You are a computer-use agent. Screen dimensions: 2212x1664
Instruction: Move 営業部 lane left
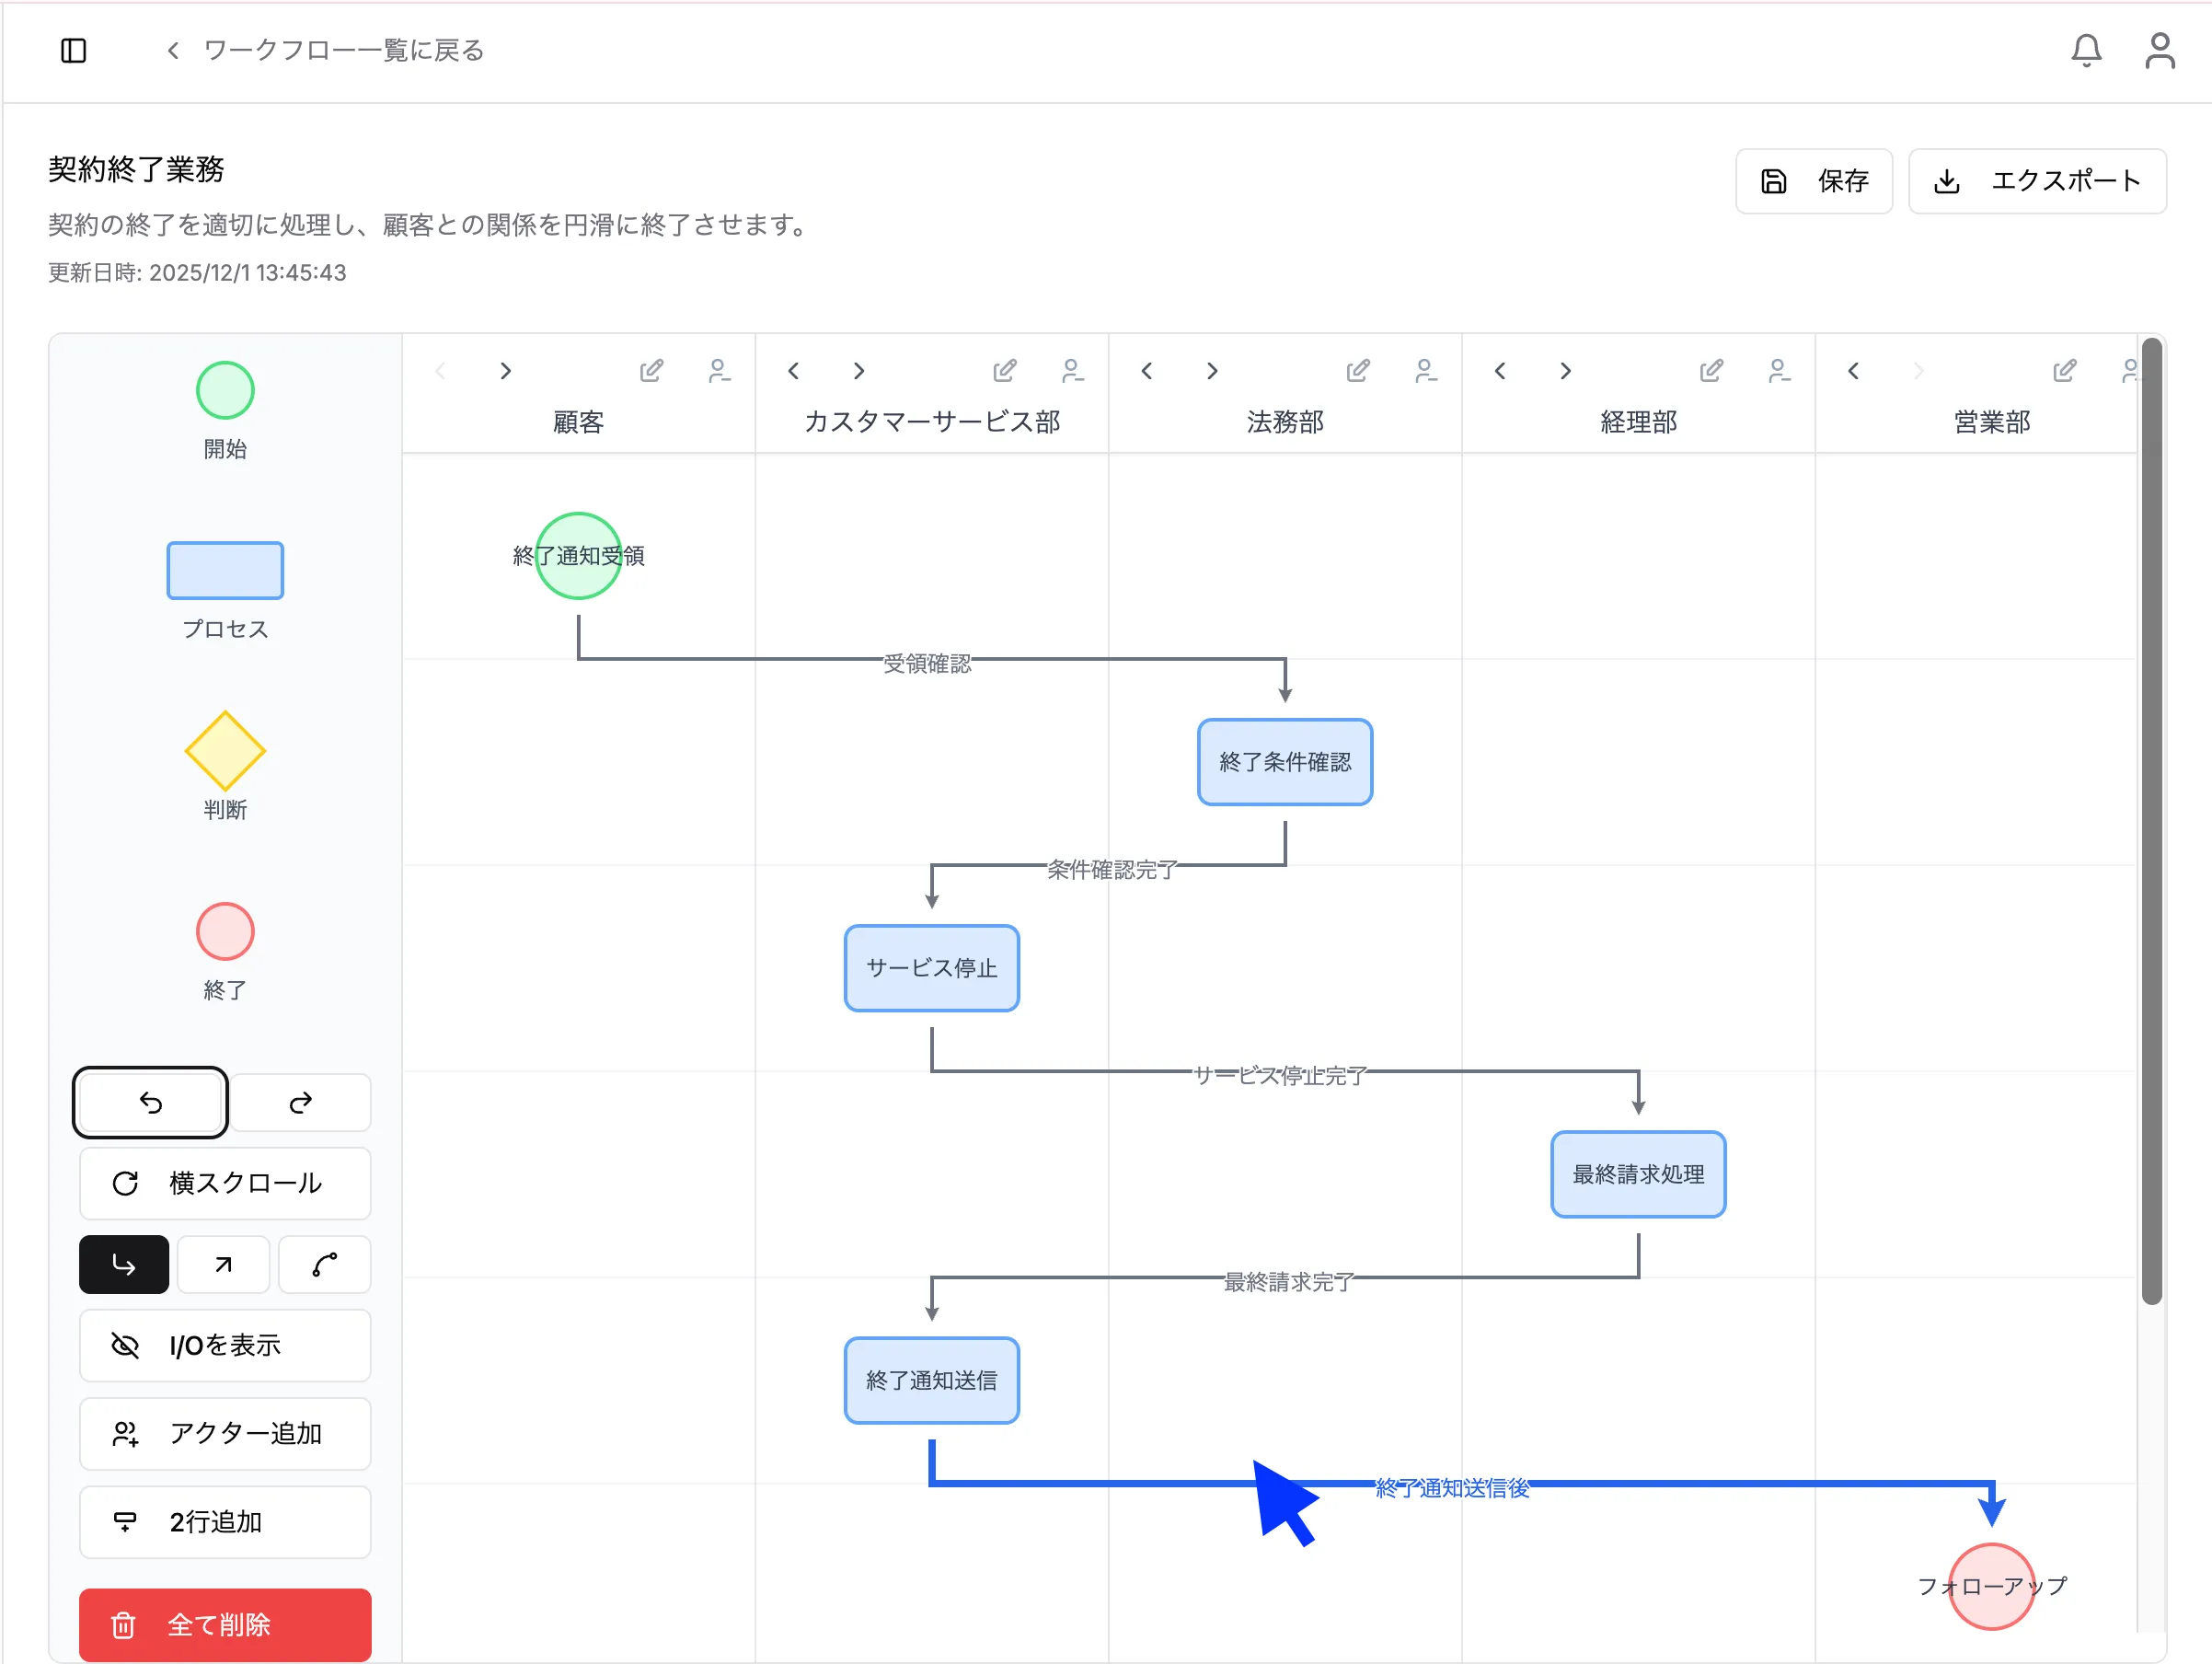(x=1853, y=371)
